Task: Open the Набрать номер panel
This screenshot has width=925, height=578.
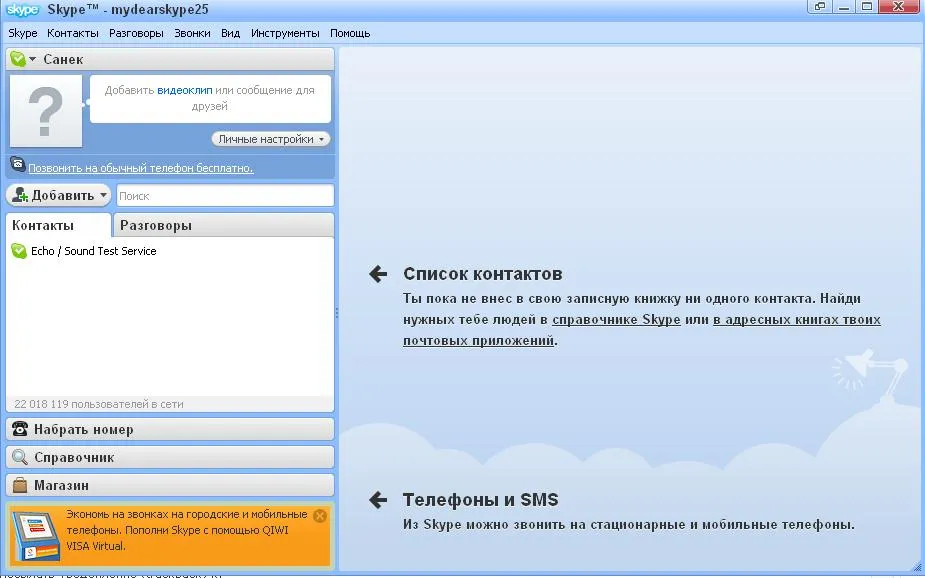Action: [x=170, y=429]
